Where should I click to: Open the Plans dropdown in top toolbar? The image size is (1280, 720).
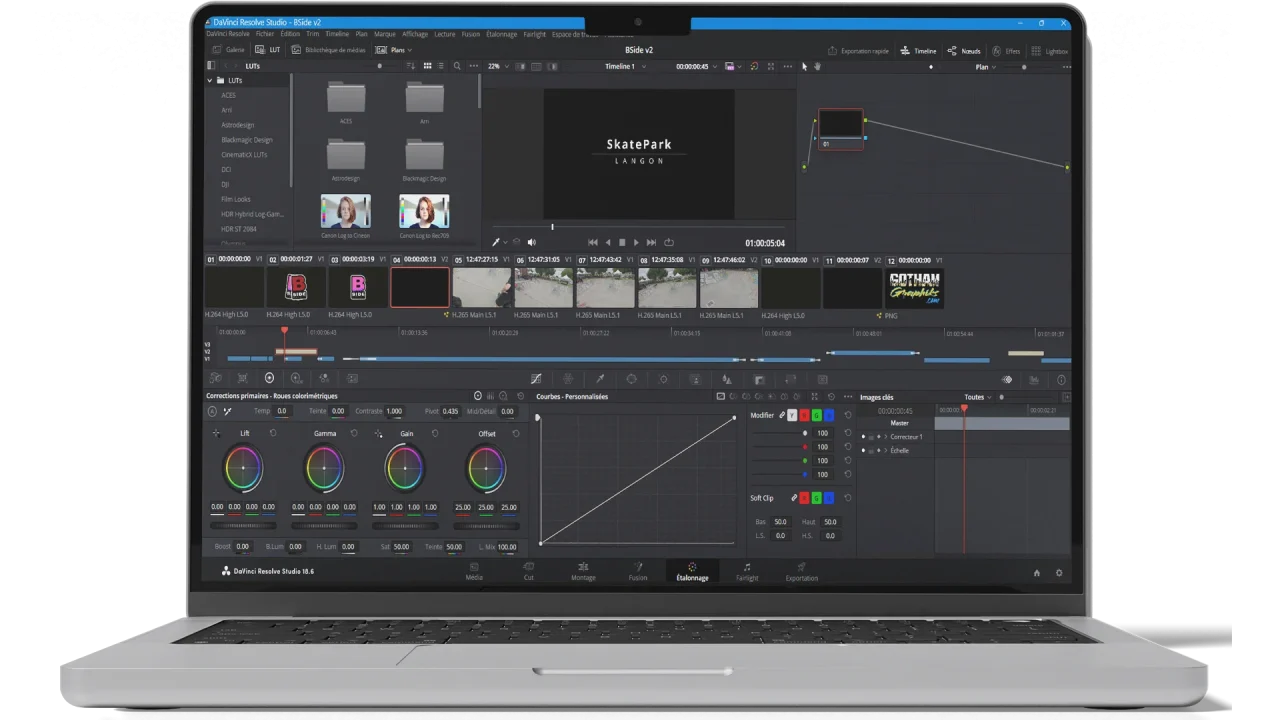[x=393, y=50]
